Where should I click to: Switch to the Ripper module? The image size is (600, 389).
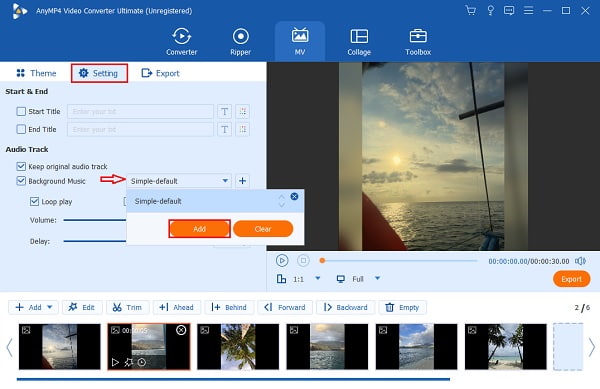click(240, 42)
